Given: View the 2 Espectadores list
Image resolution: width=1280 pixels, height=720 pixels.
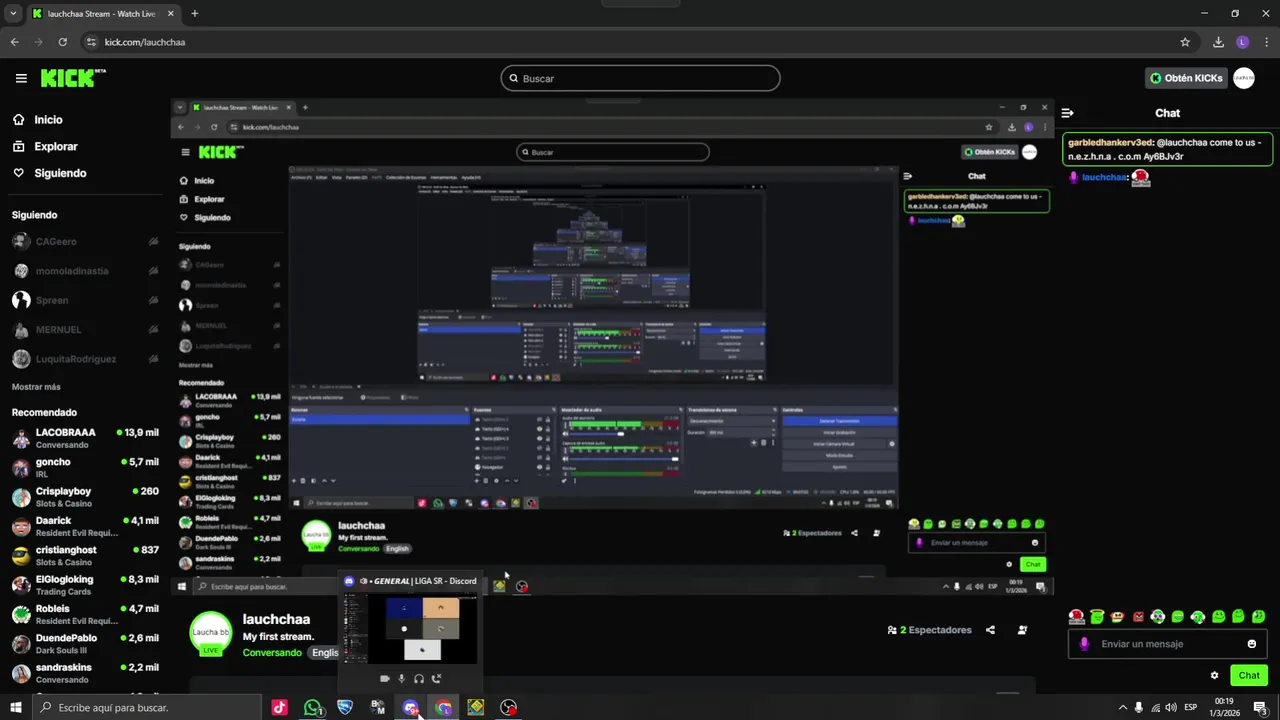Looking at the screenshot, I should [930, 630].
